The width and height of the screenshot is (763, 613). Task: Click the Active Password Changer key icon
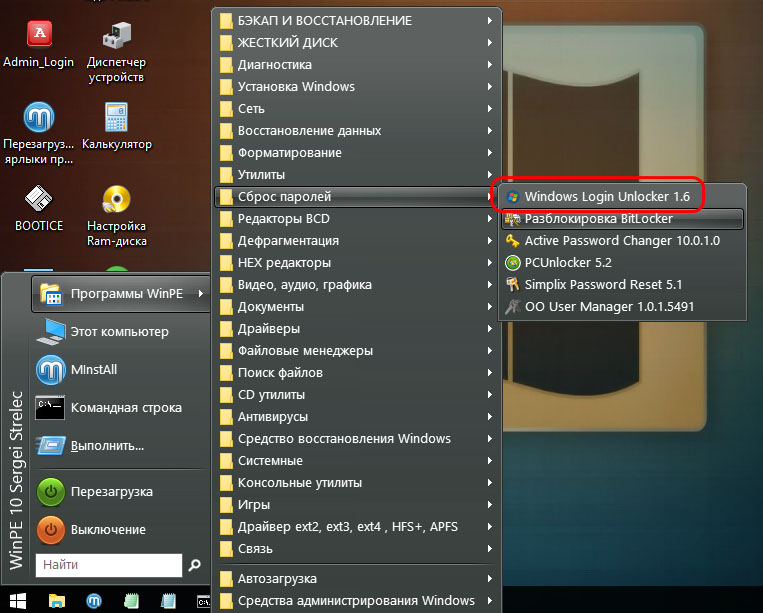coord(512,241)
